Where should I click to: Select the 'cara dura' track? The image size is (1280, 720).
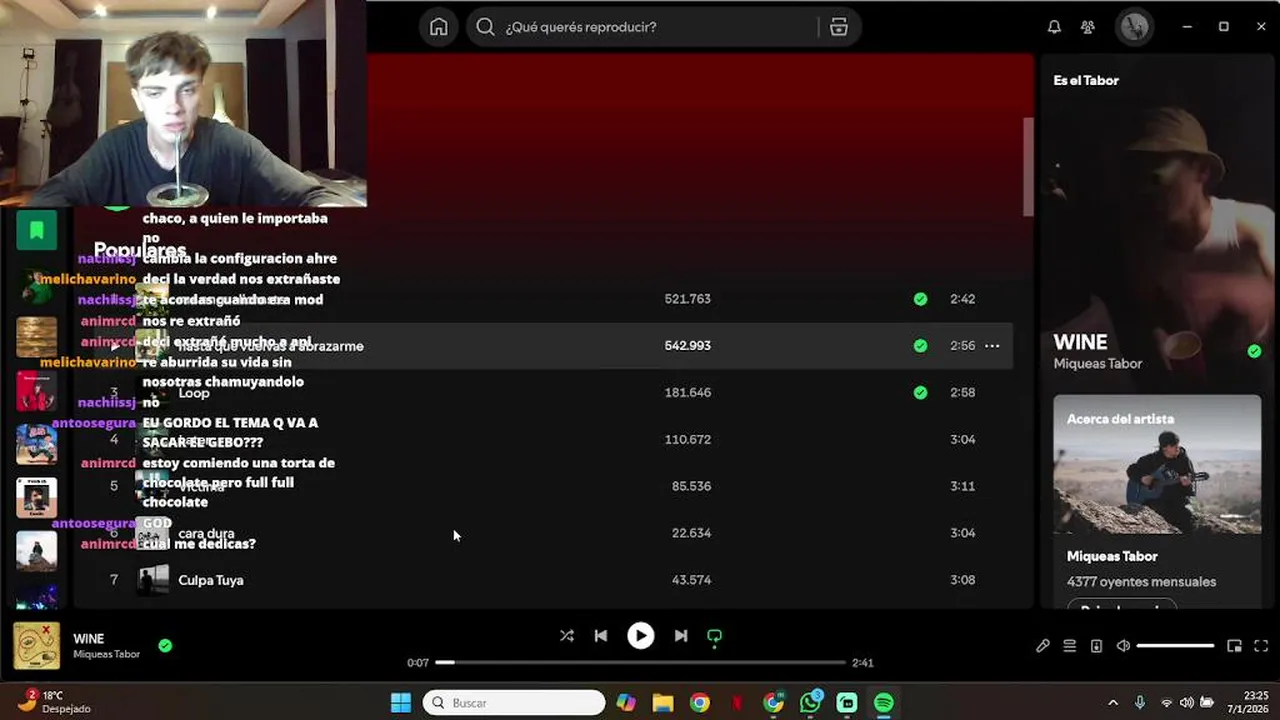point(206,533)
